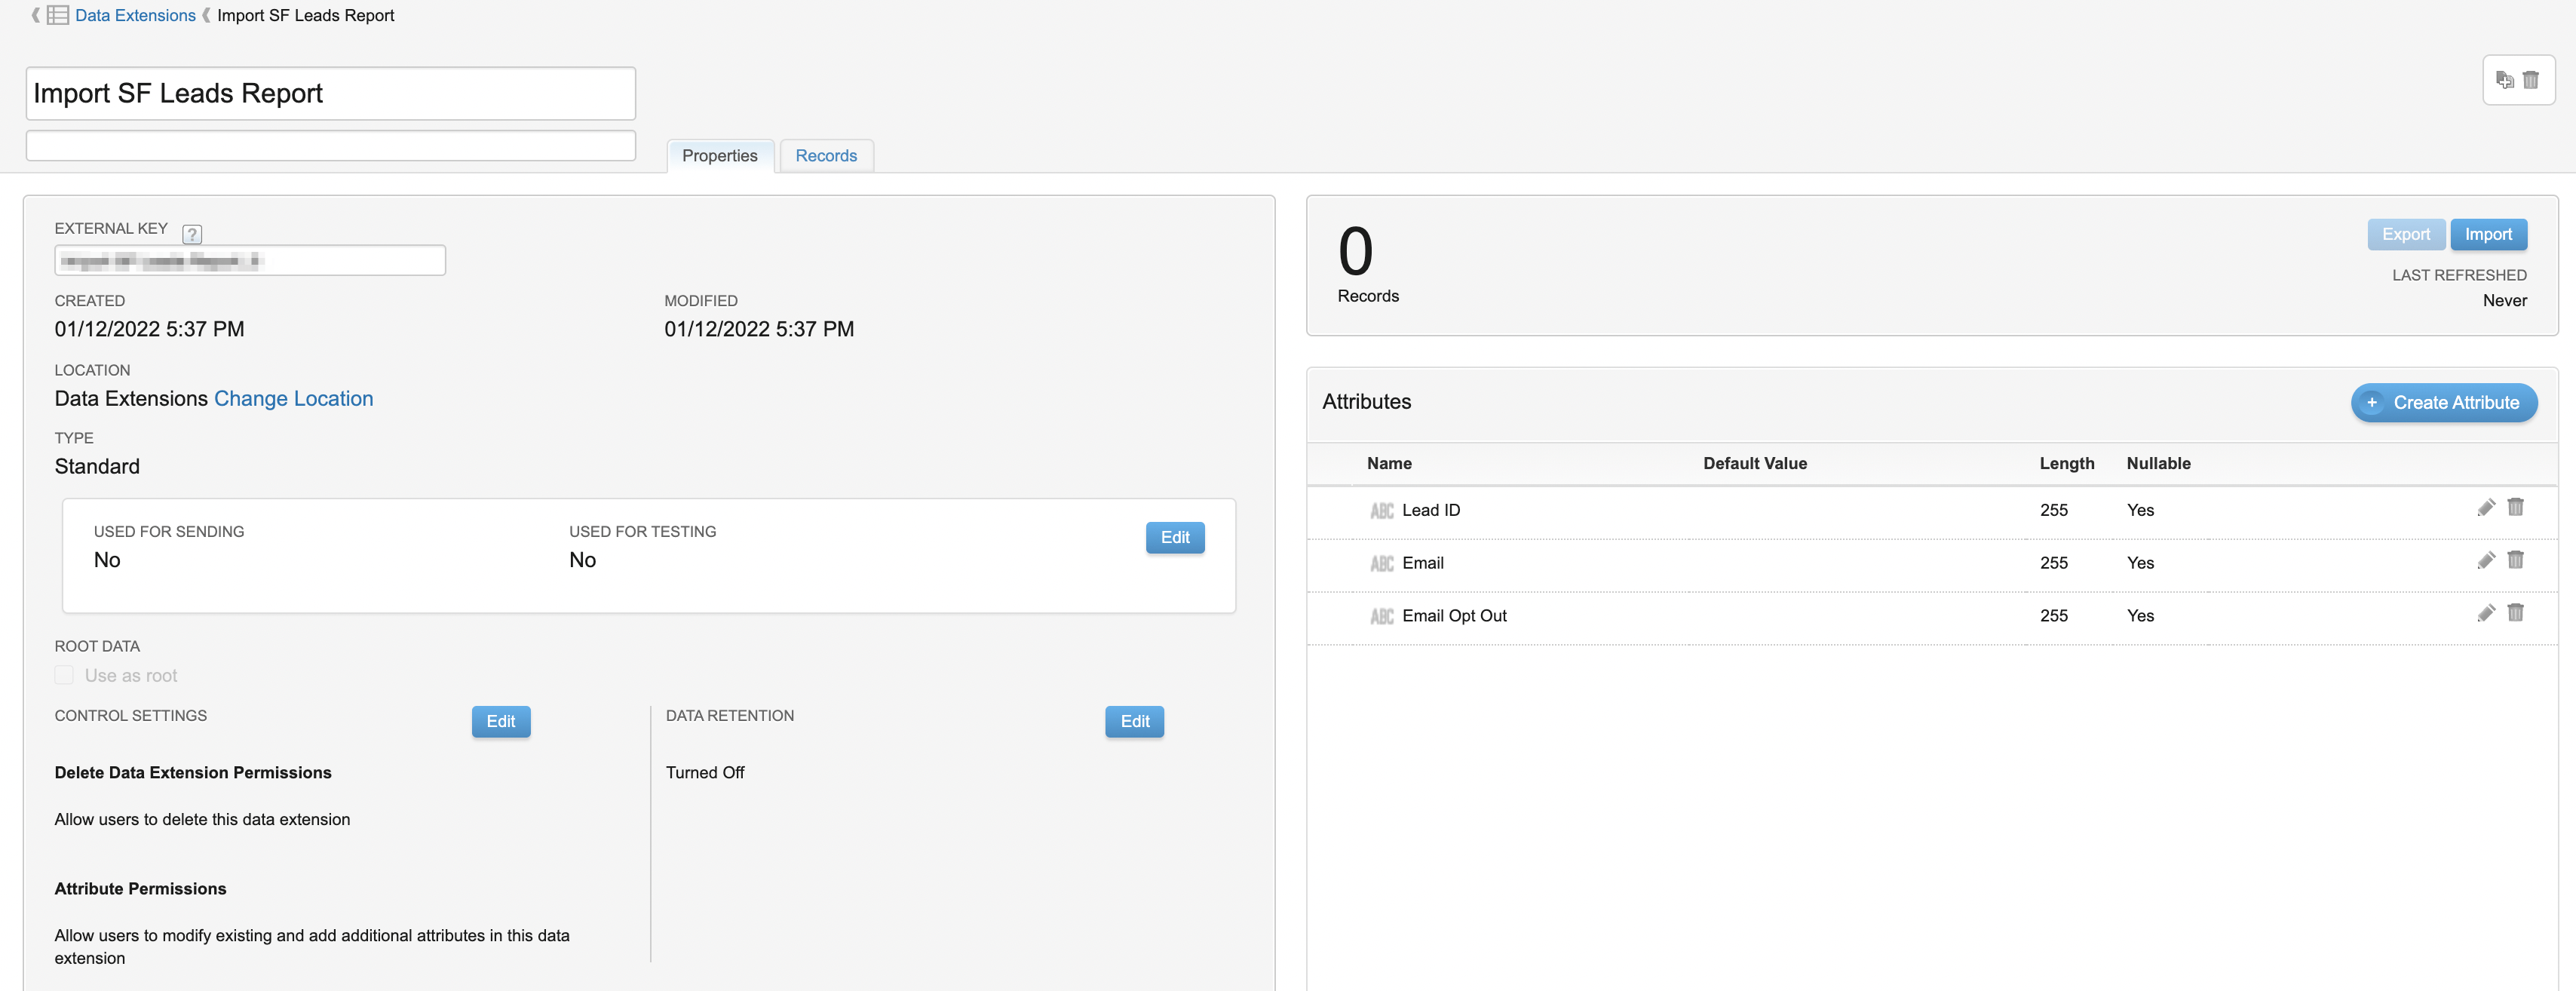Click the External Key help icon
2576x991 pixels.
(192, 234)
